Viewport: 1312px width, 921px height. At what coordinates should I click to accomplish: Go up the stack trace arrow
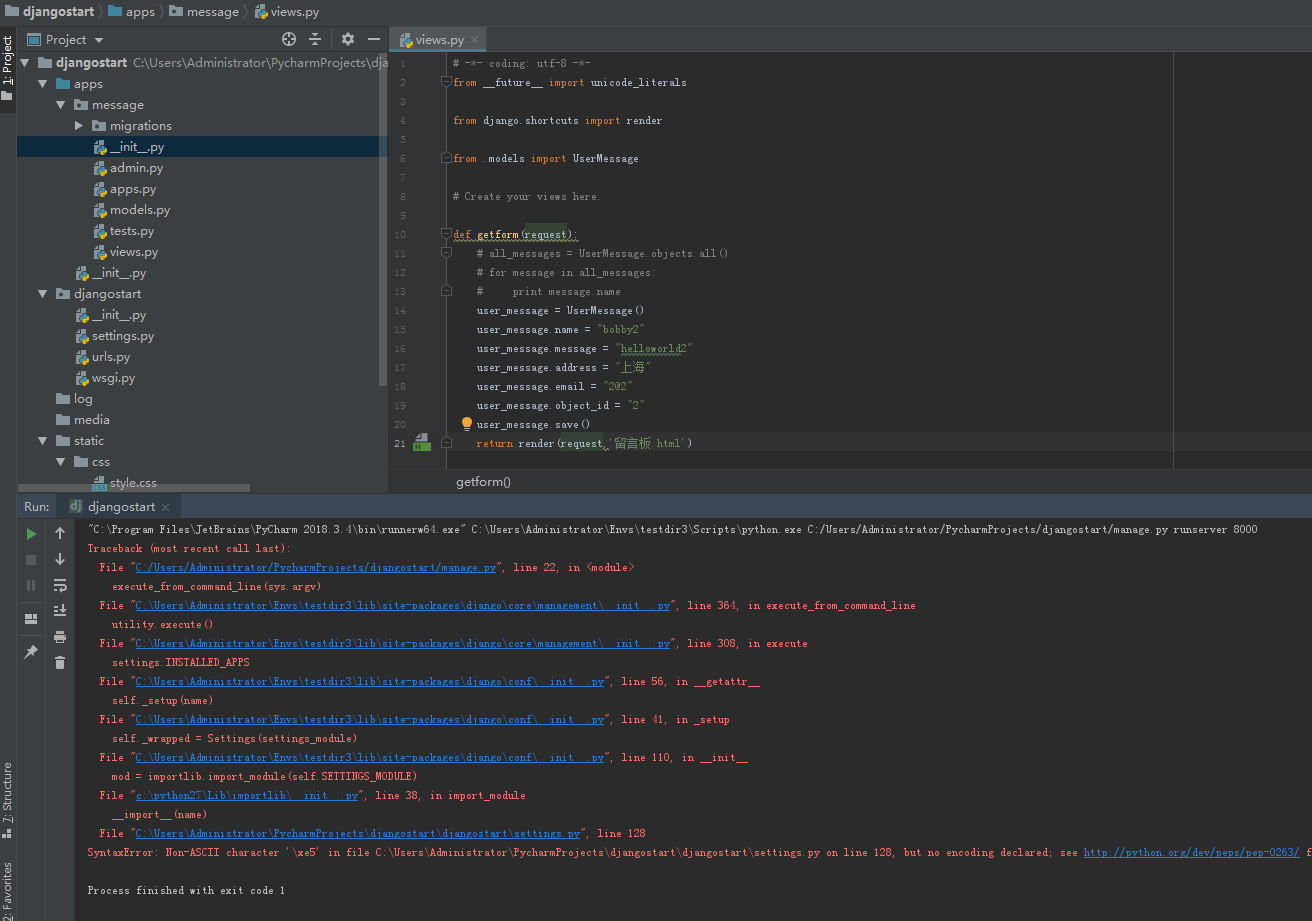tap(60, 534)
